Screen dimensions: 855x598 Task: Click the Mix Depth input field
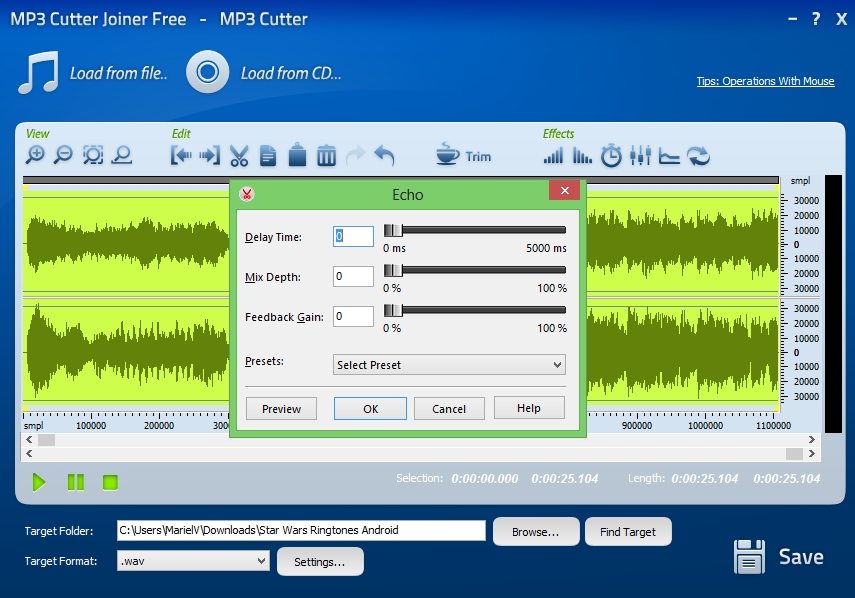tap(353, 276)
